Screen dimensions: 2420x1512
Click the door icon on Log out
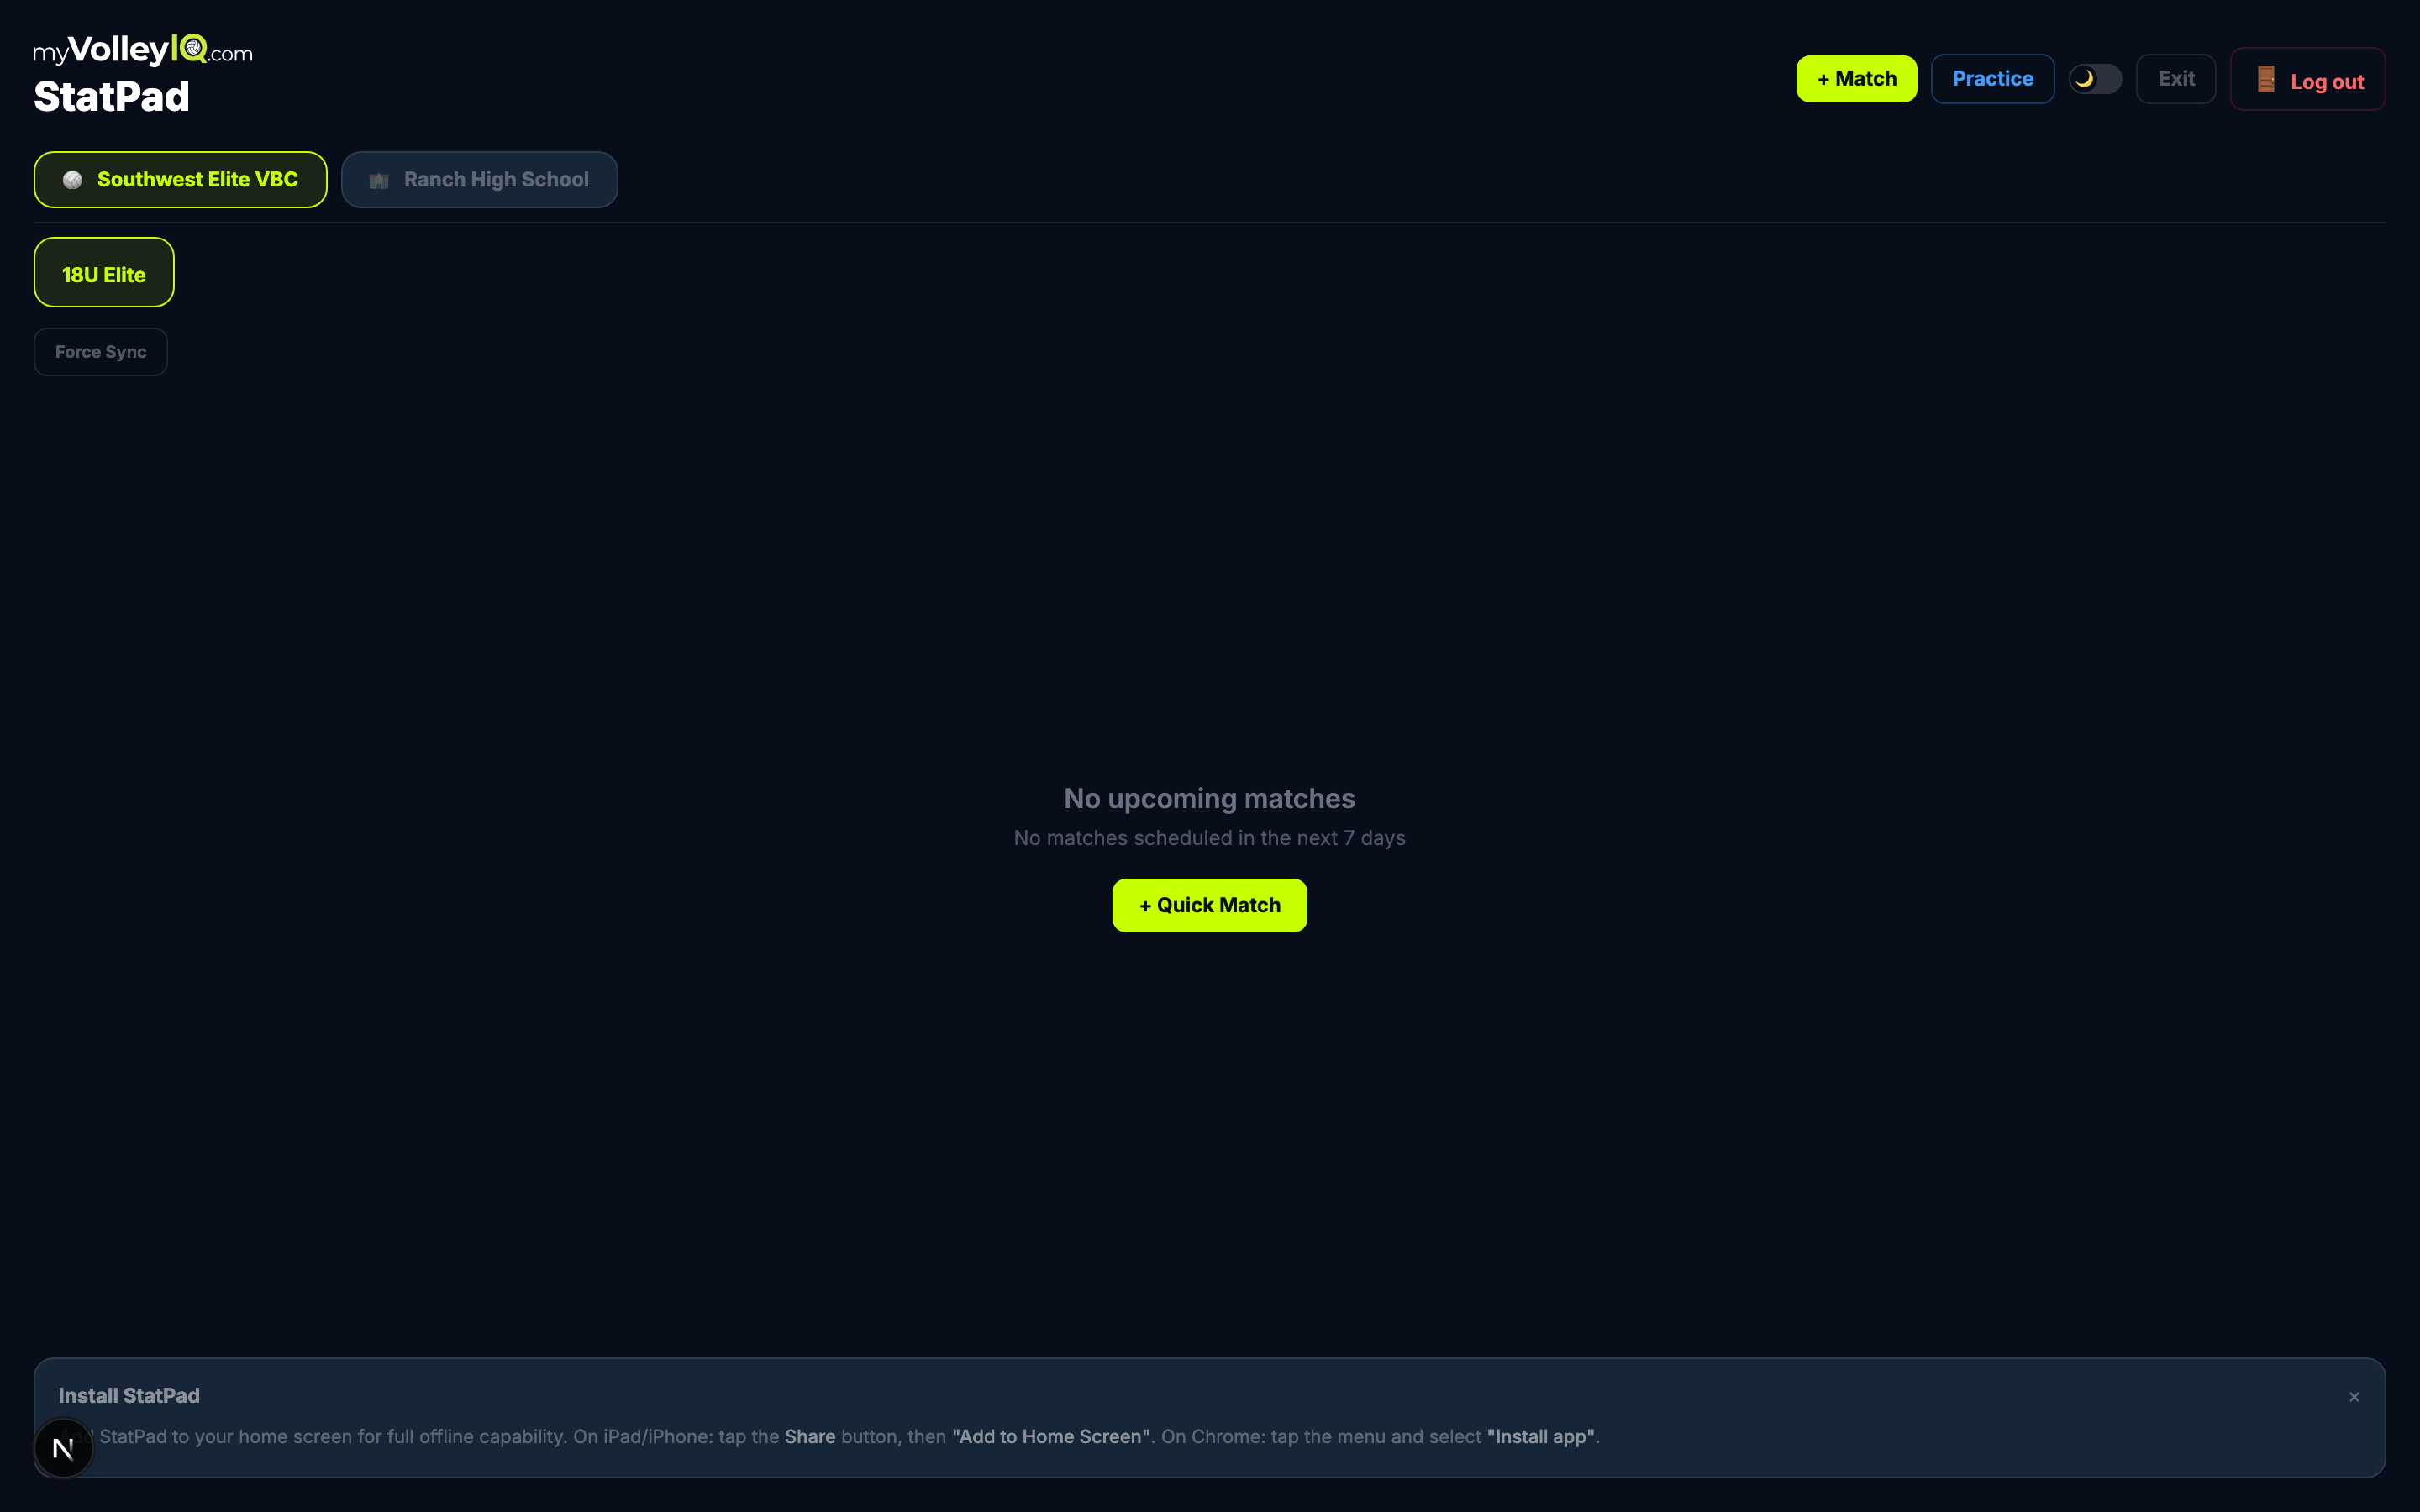[2267, 79]
